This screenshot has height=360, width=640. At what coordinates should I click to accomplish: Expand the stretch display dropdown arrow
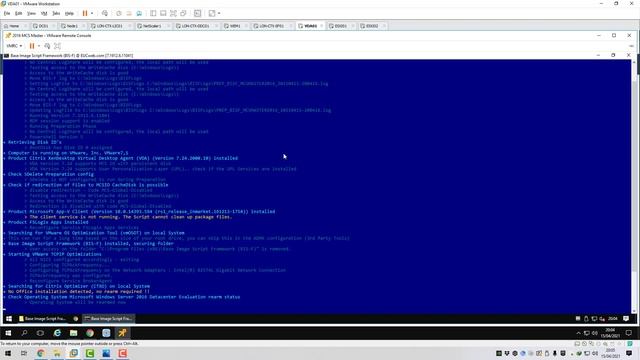(x=219, y=13)
